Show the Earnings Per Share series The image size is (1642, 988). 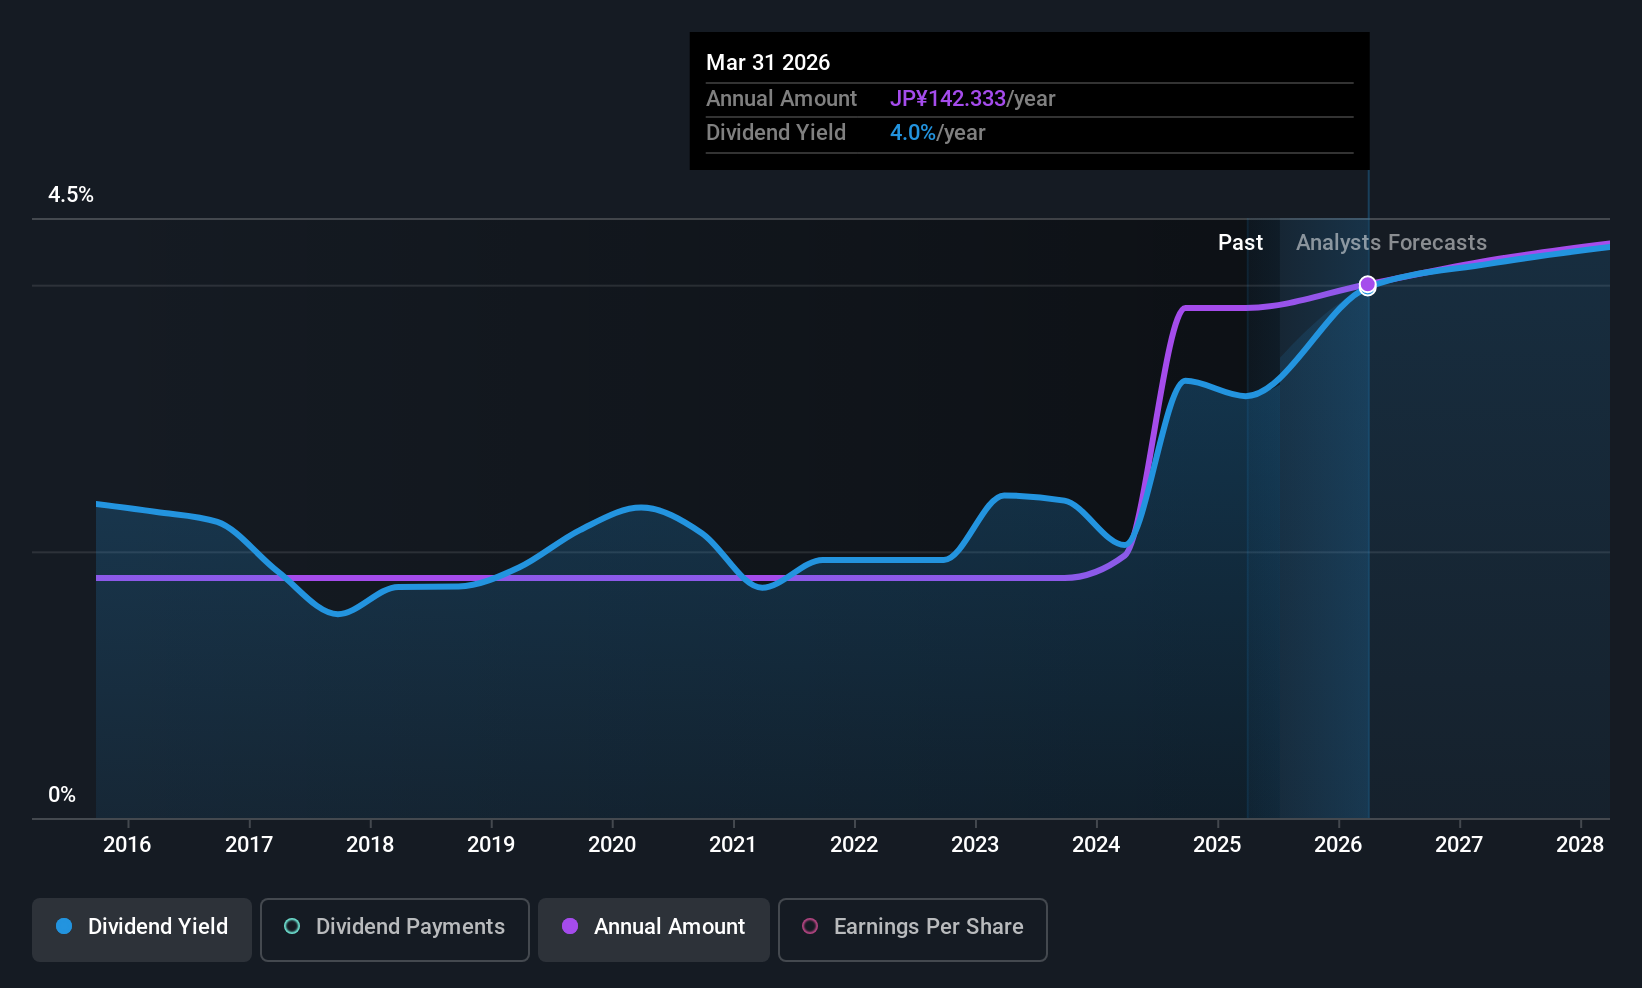[x=912, y=929]
